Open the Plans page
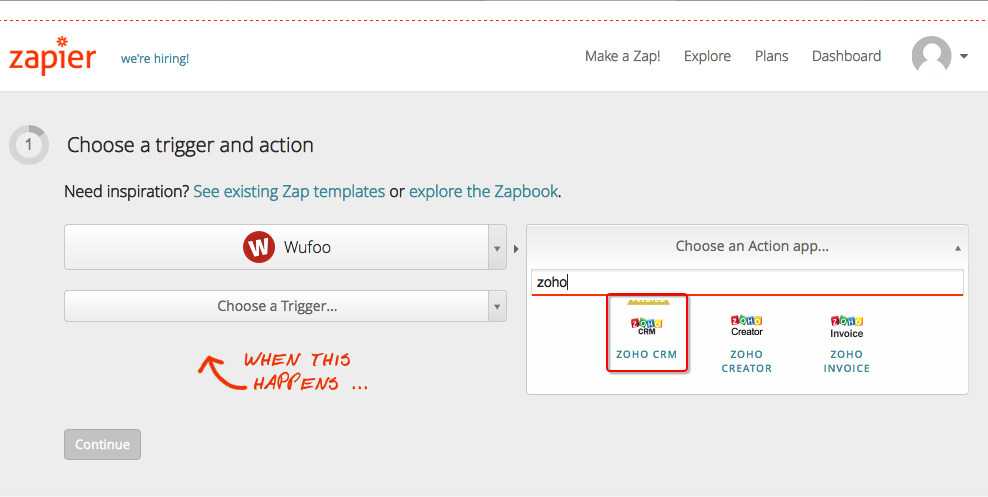The image size is (988, 497). (x=771, y=56)
